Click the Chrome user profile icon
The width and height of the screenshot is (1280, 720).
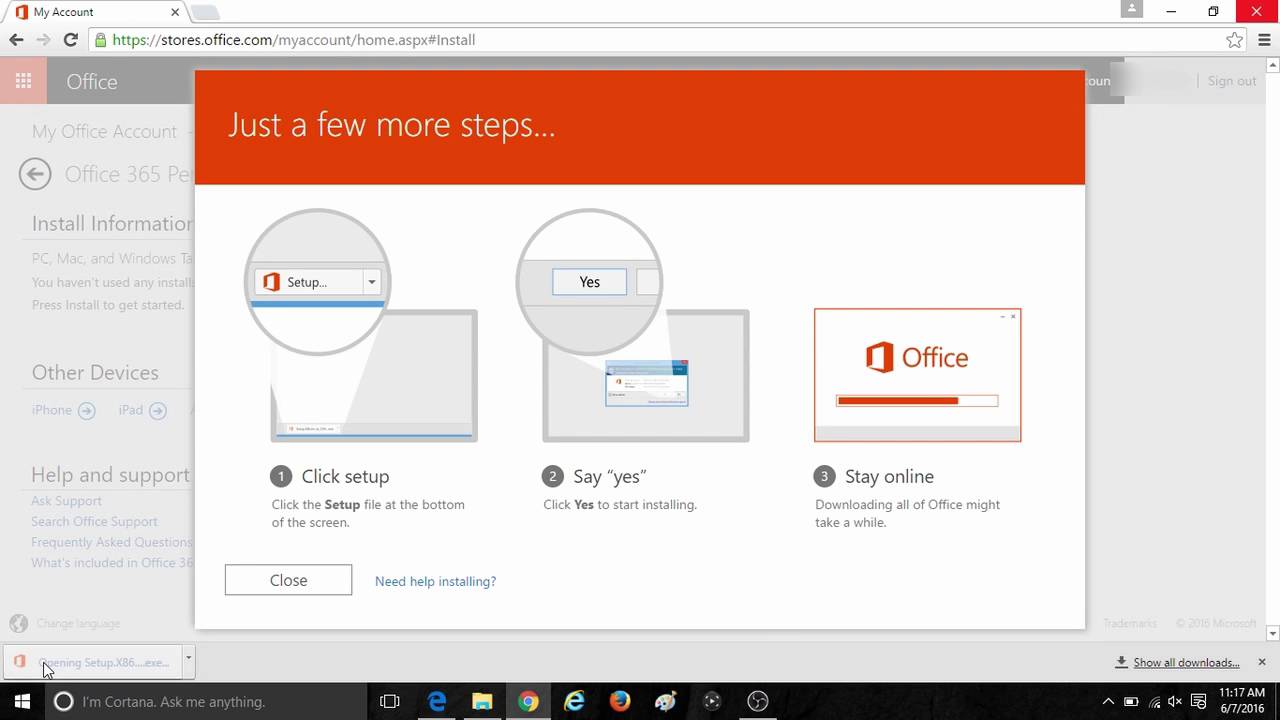click(x=1131, y=9)
